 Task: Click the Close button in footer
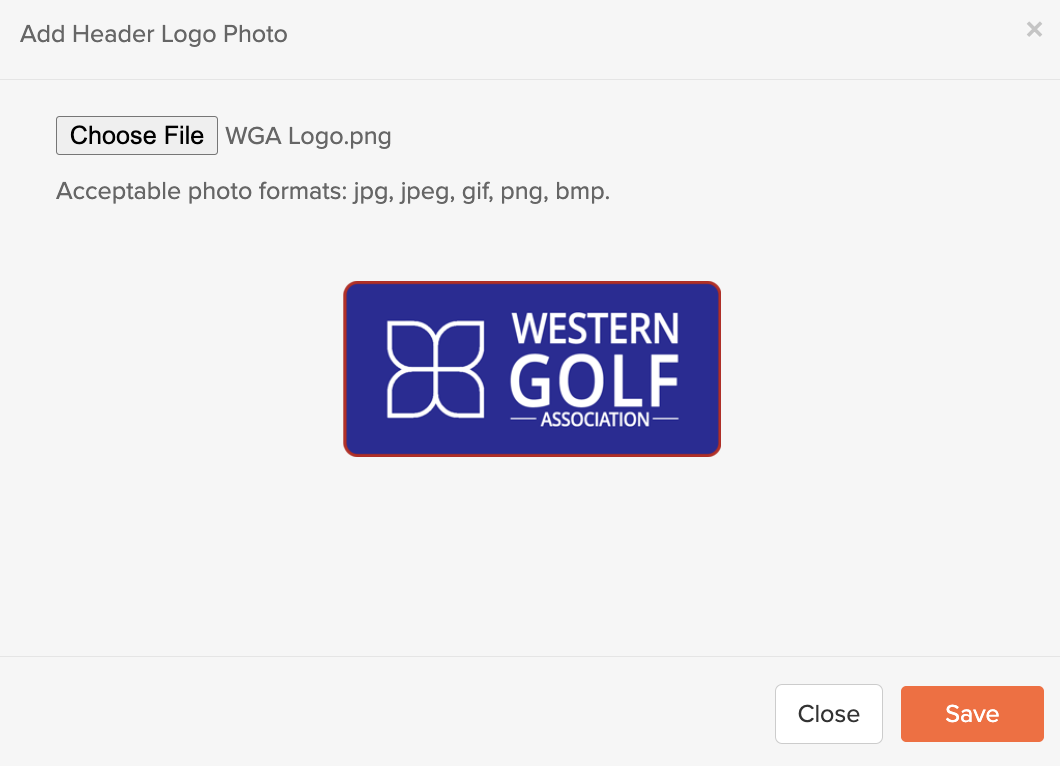pos(828,714)
